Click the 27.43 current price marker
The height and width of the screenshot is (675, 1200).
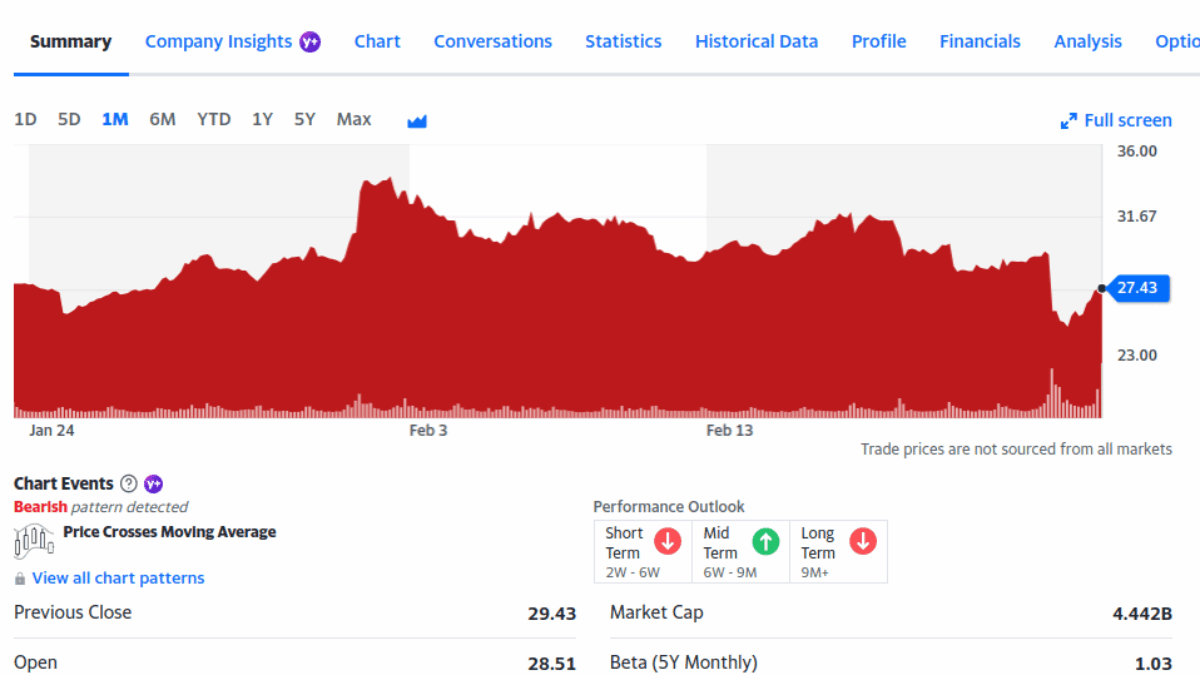1137,288
